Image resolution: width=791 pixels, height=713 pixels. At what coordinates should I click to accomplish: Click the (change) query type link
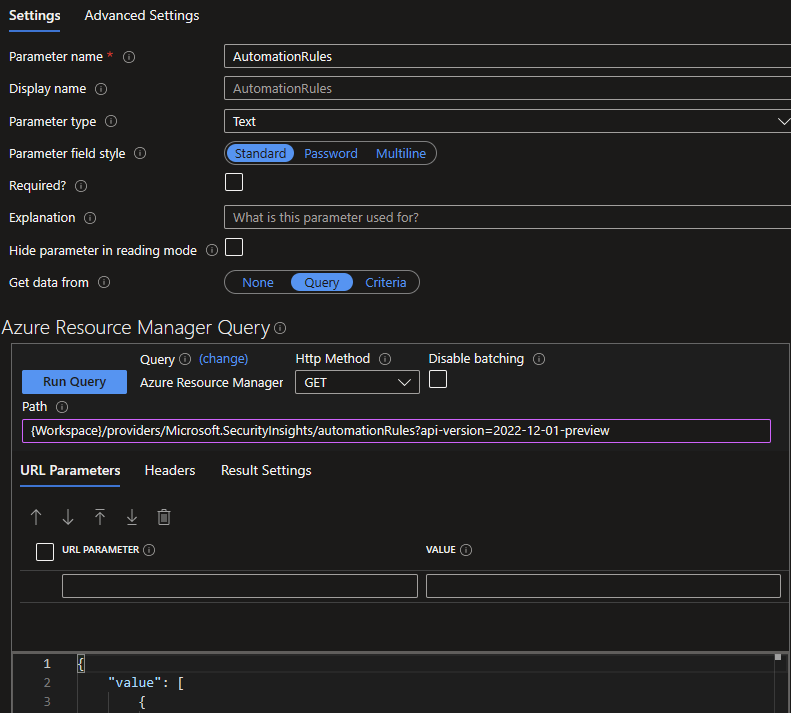point(223,359)
